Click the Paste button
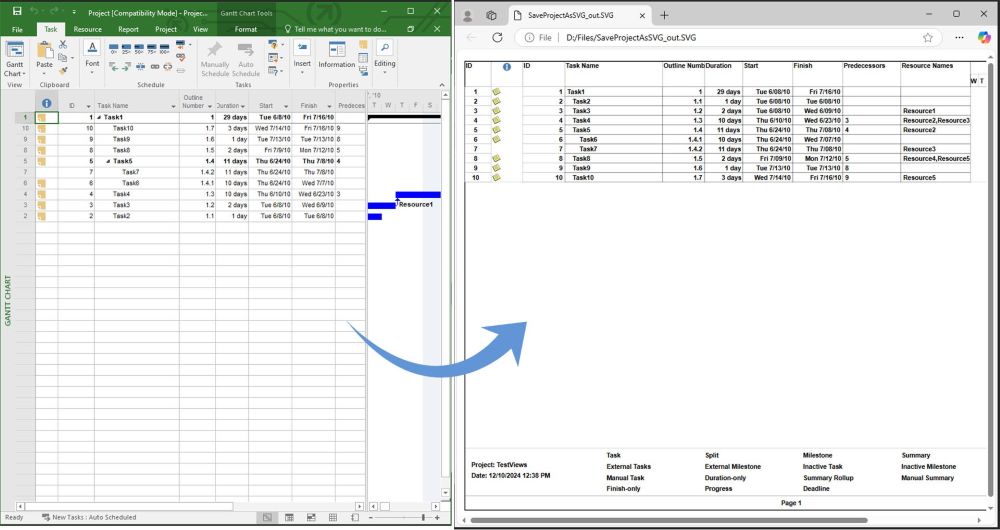 point(44,55)
